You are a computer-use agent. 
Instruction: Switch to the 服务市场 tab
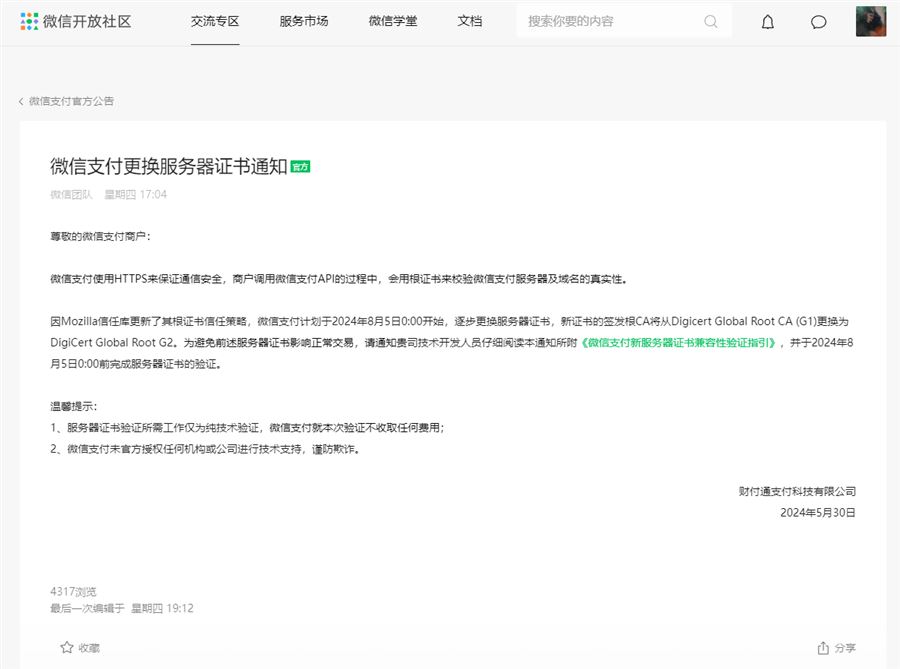[x=304, y=21]
